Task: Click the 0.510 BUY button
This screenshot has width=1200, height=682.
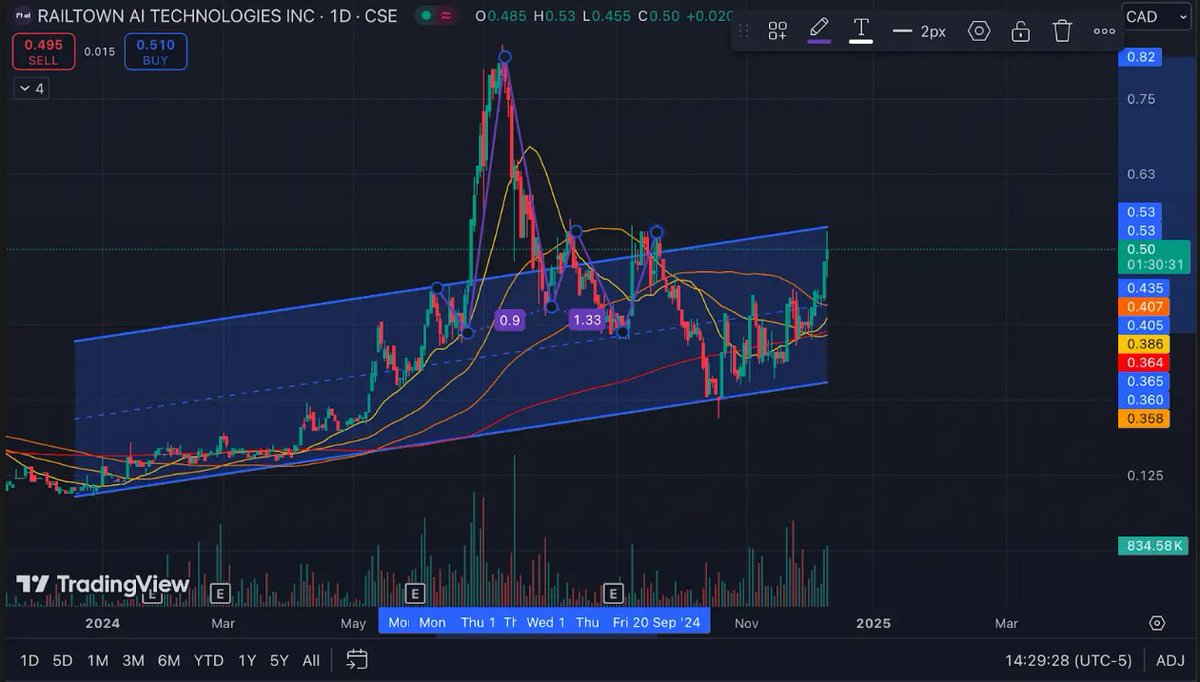Action: pos(155,52)
